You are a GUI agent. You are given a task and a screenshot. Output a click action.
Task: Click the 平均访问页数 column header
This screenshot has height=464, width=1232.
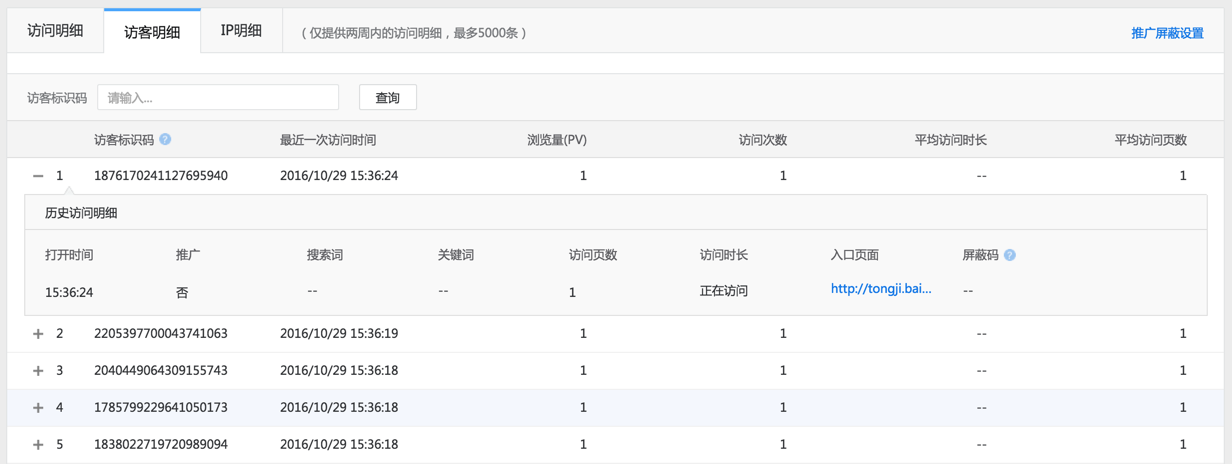point(1150,140)
